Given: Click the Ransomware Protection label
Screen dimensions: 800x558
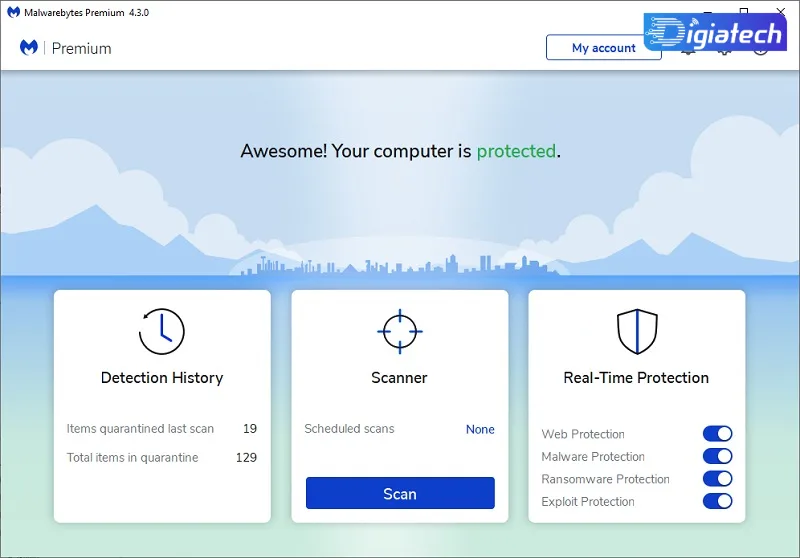Looking at the screenshot, I should [605, 479].
